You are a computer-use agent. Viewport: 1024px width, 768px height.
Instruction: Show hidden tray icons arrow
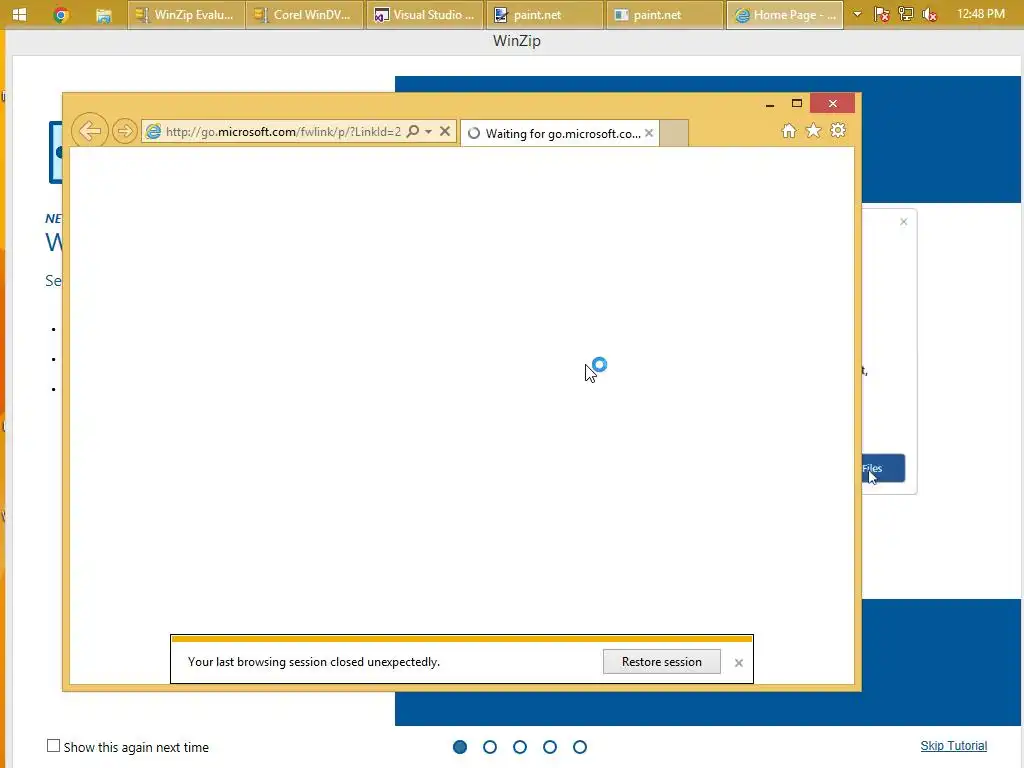tap(857, 14)
